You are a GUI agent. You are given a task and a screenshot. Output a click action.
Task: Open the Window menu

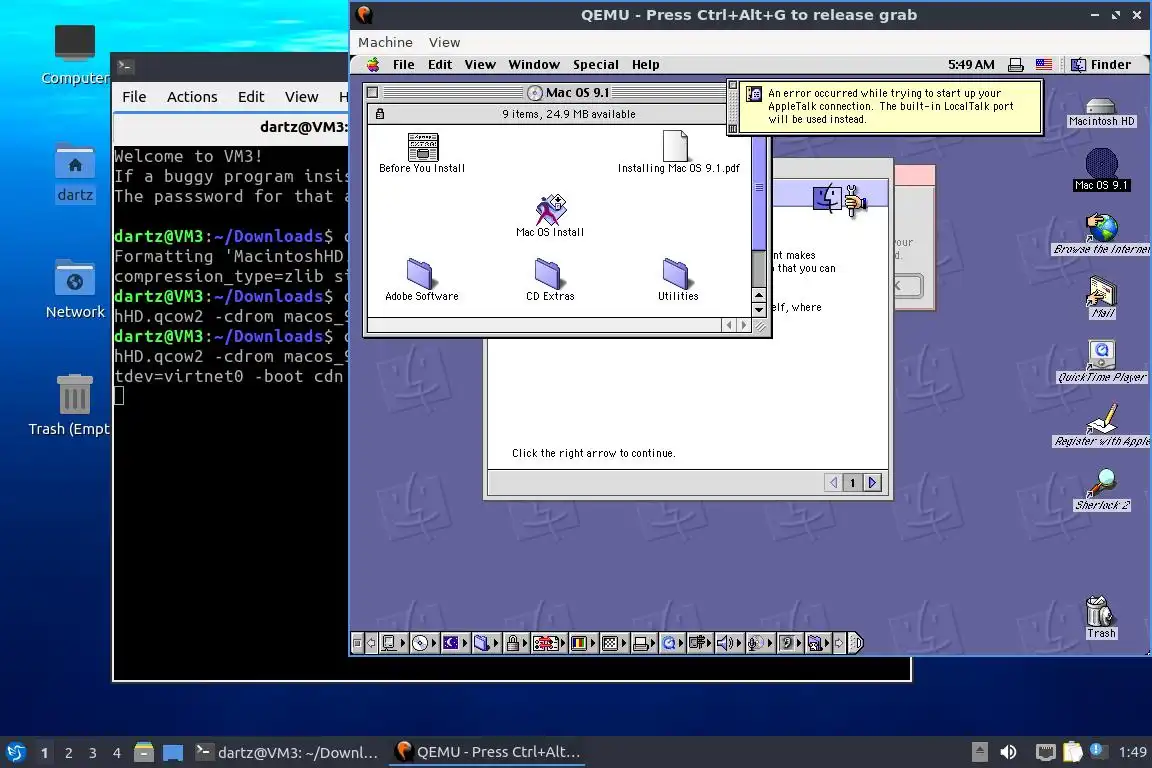[x=533, y=65]
